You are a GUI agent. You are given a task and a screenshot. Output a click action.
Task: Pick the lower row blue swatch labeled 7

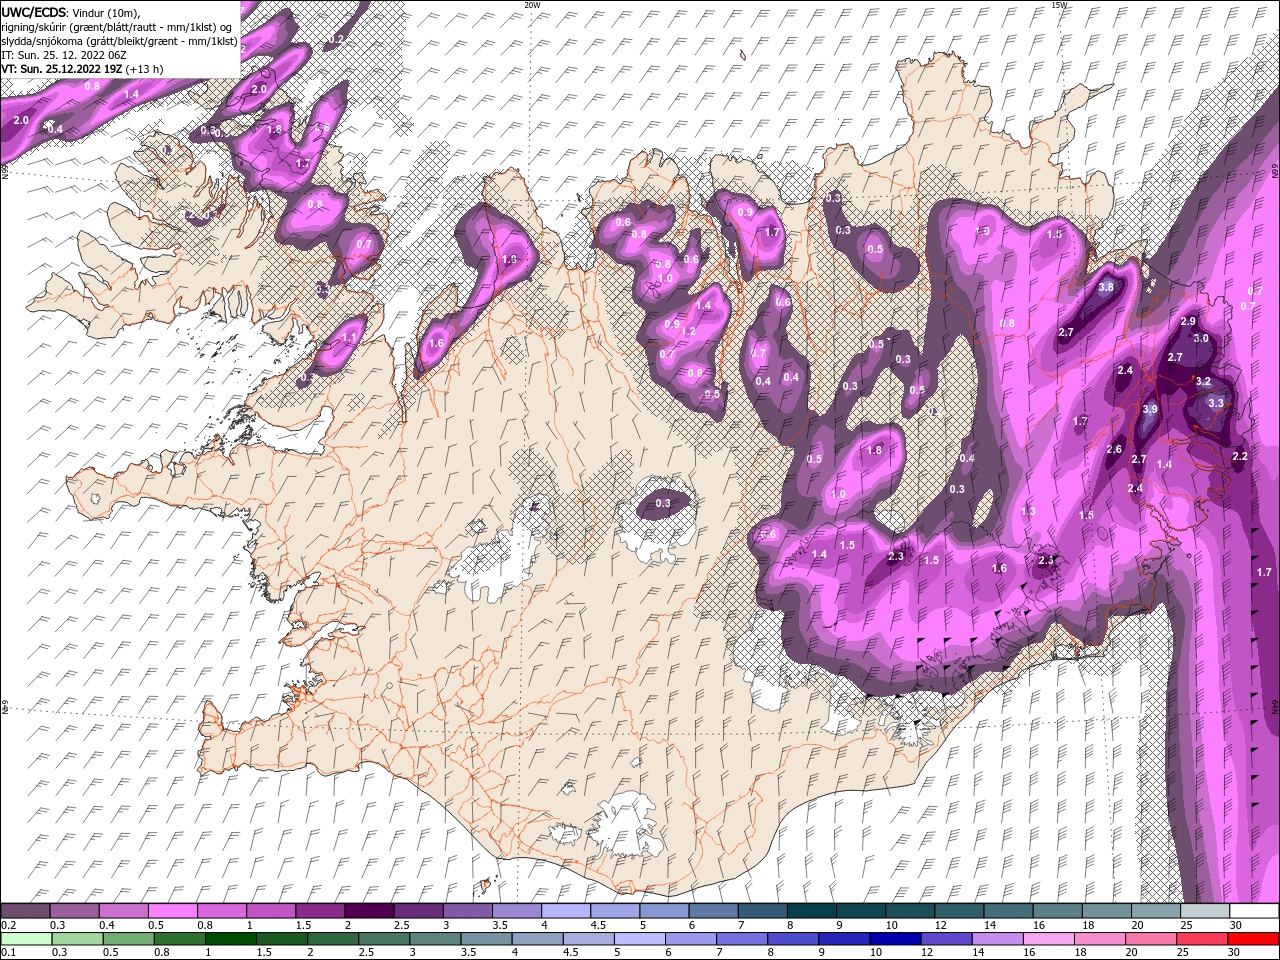tap(740, 939)
